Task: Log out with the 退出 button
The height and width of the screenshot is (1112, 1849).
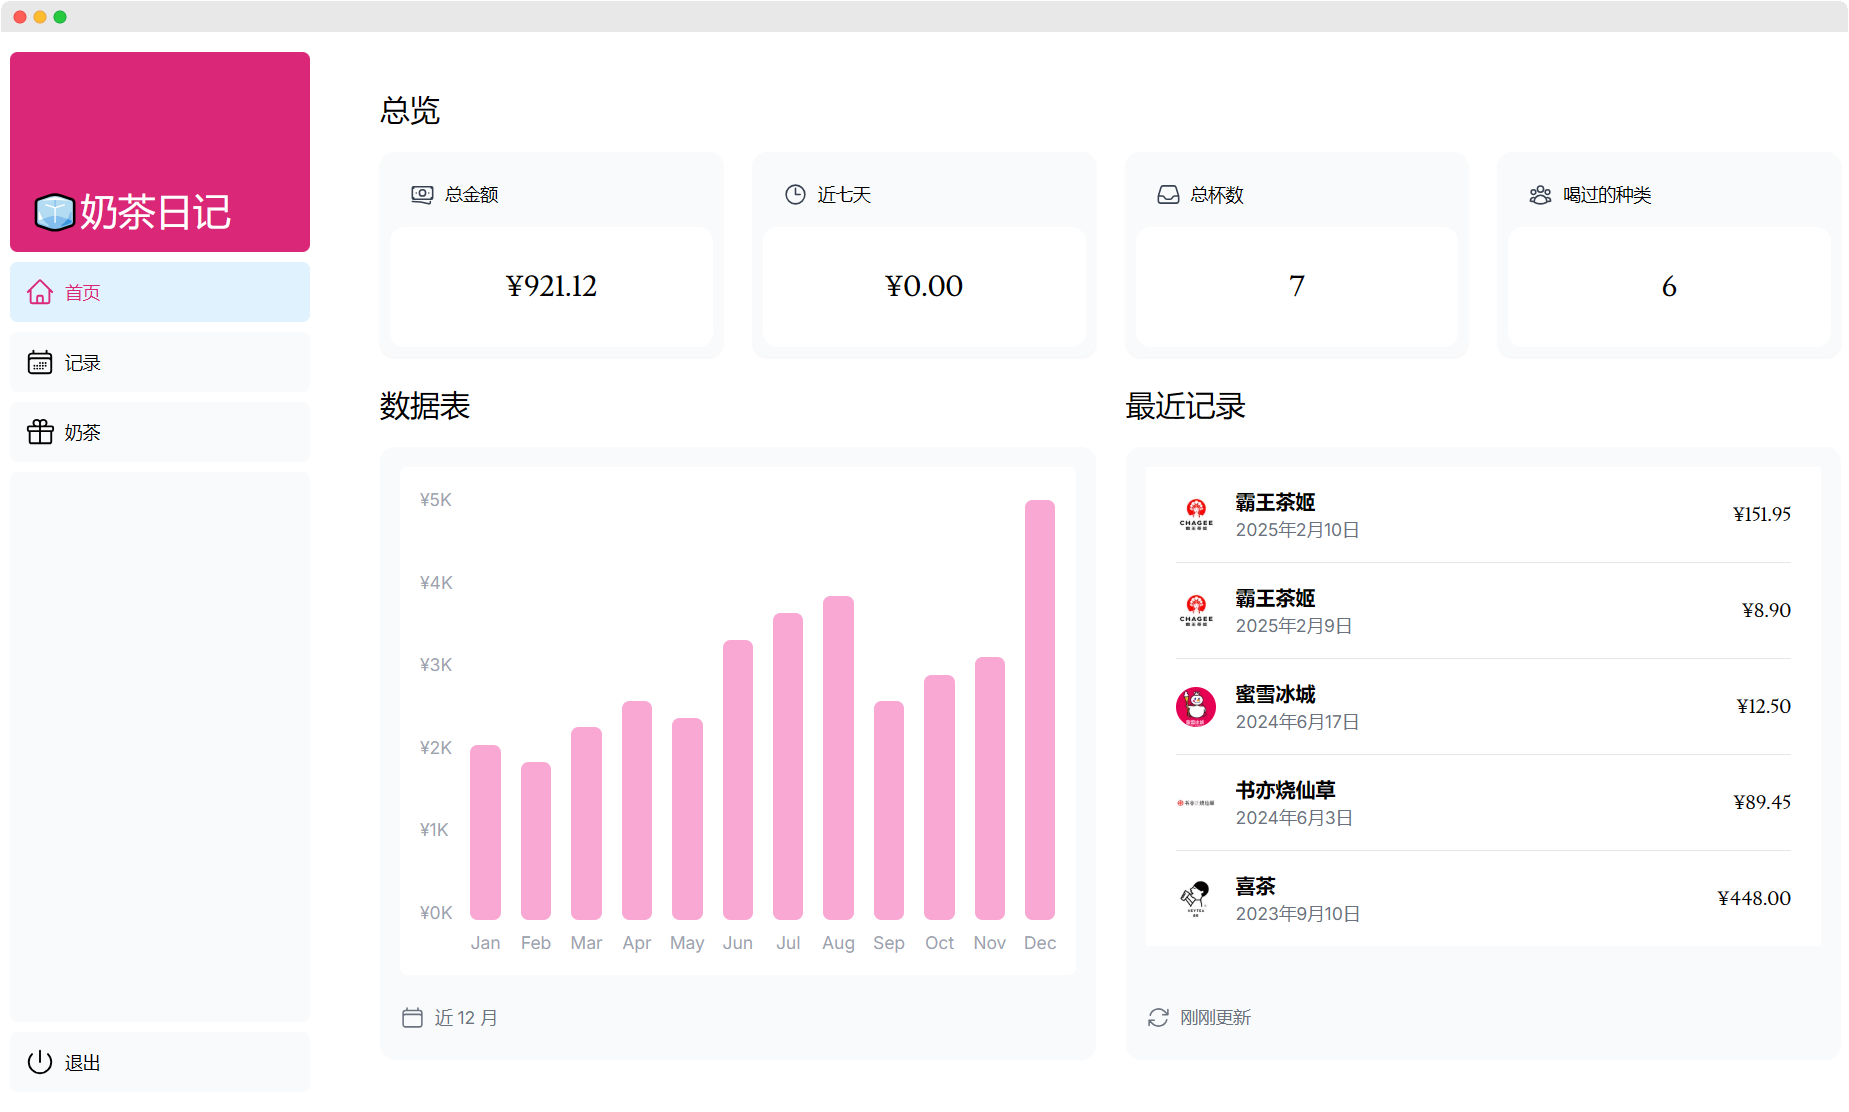Action: click(160, 1062)
